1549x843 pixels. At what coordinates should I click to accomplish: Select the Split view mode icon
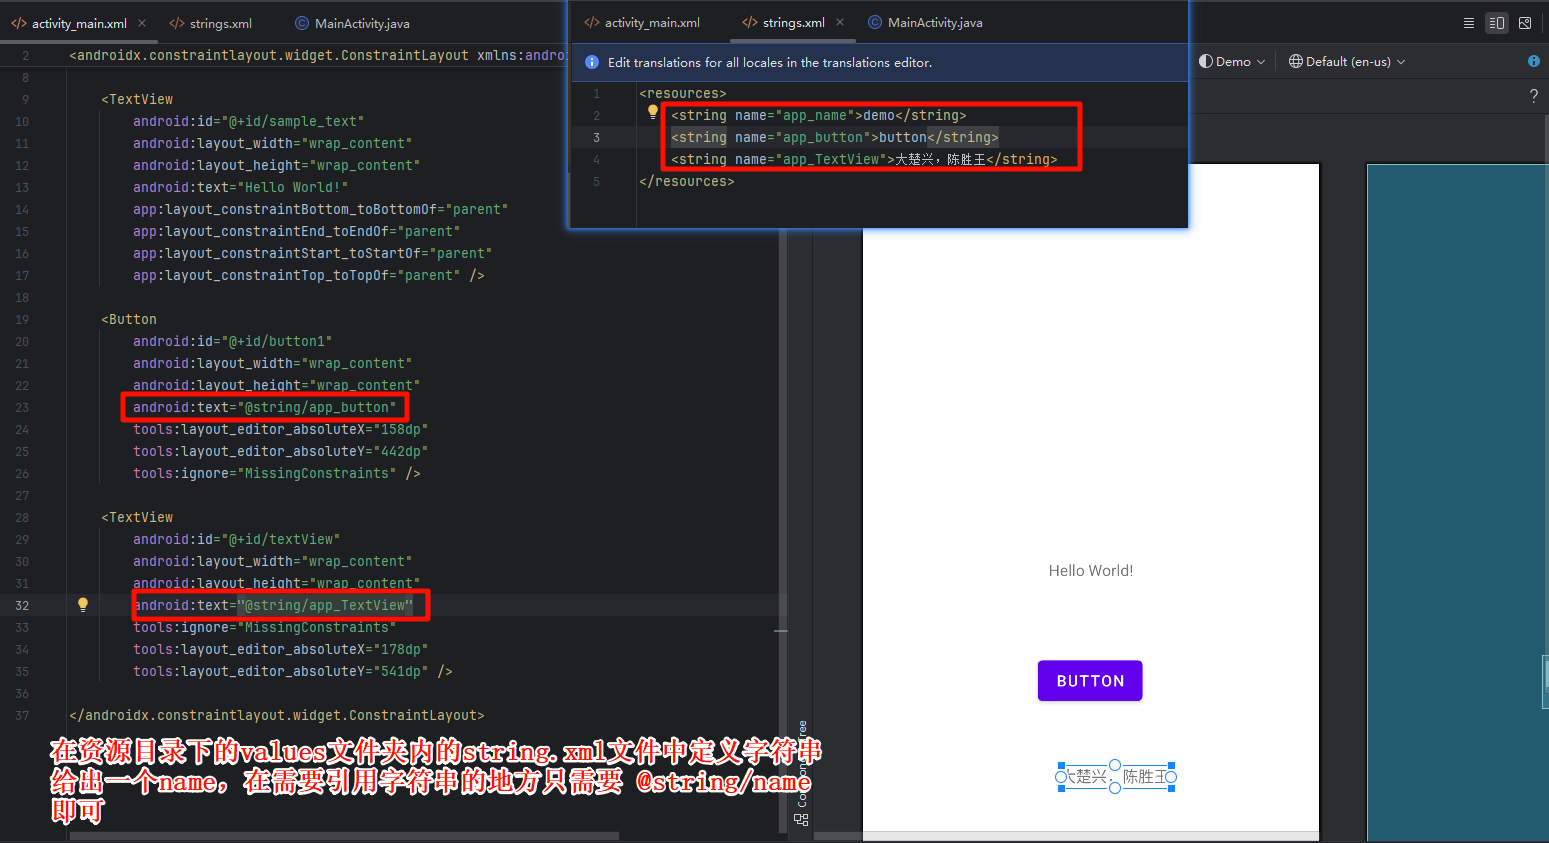click(1496, 23)
